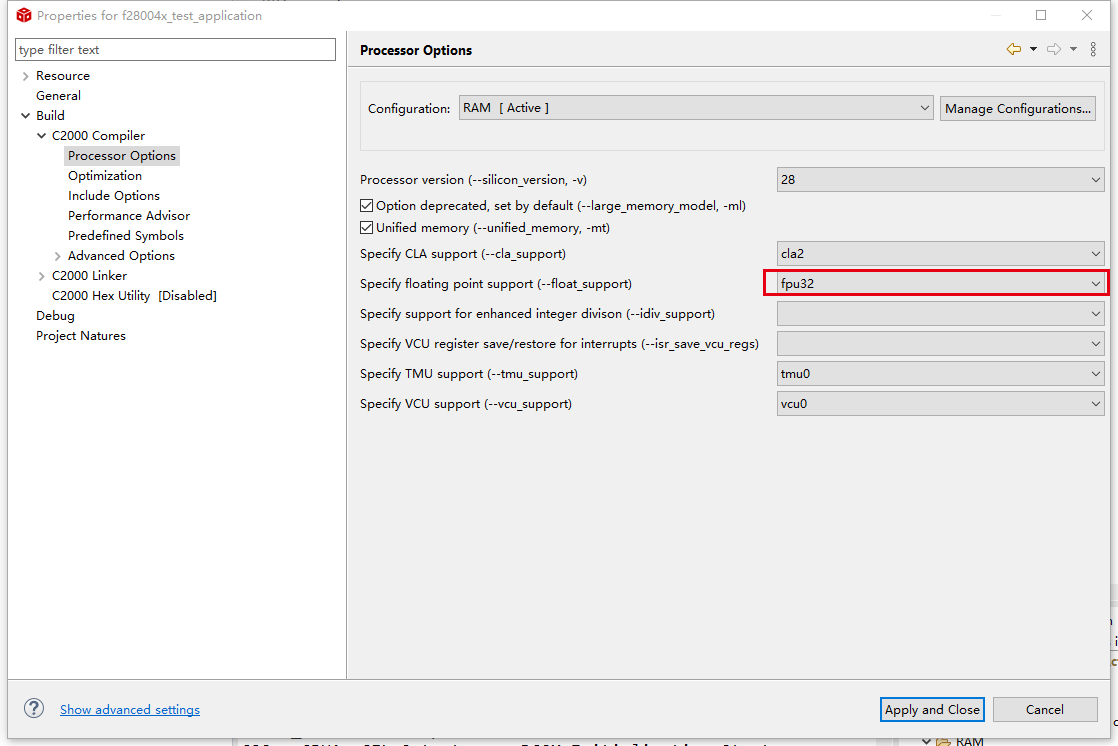Click the 'Specify floating point support' label
1118x746 pixels.
tap(496, 284)
